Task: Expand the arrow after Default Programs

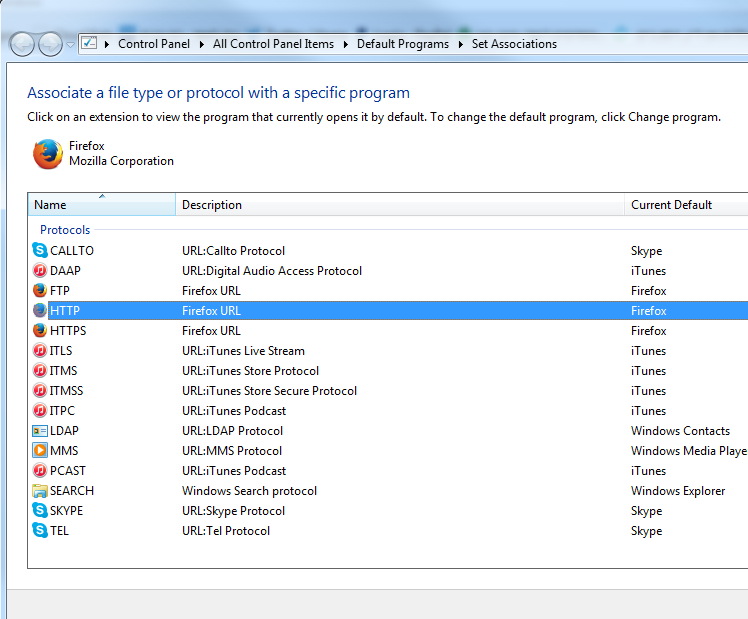Action: coord(461,44)
